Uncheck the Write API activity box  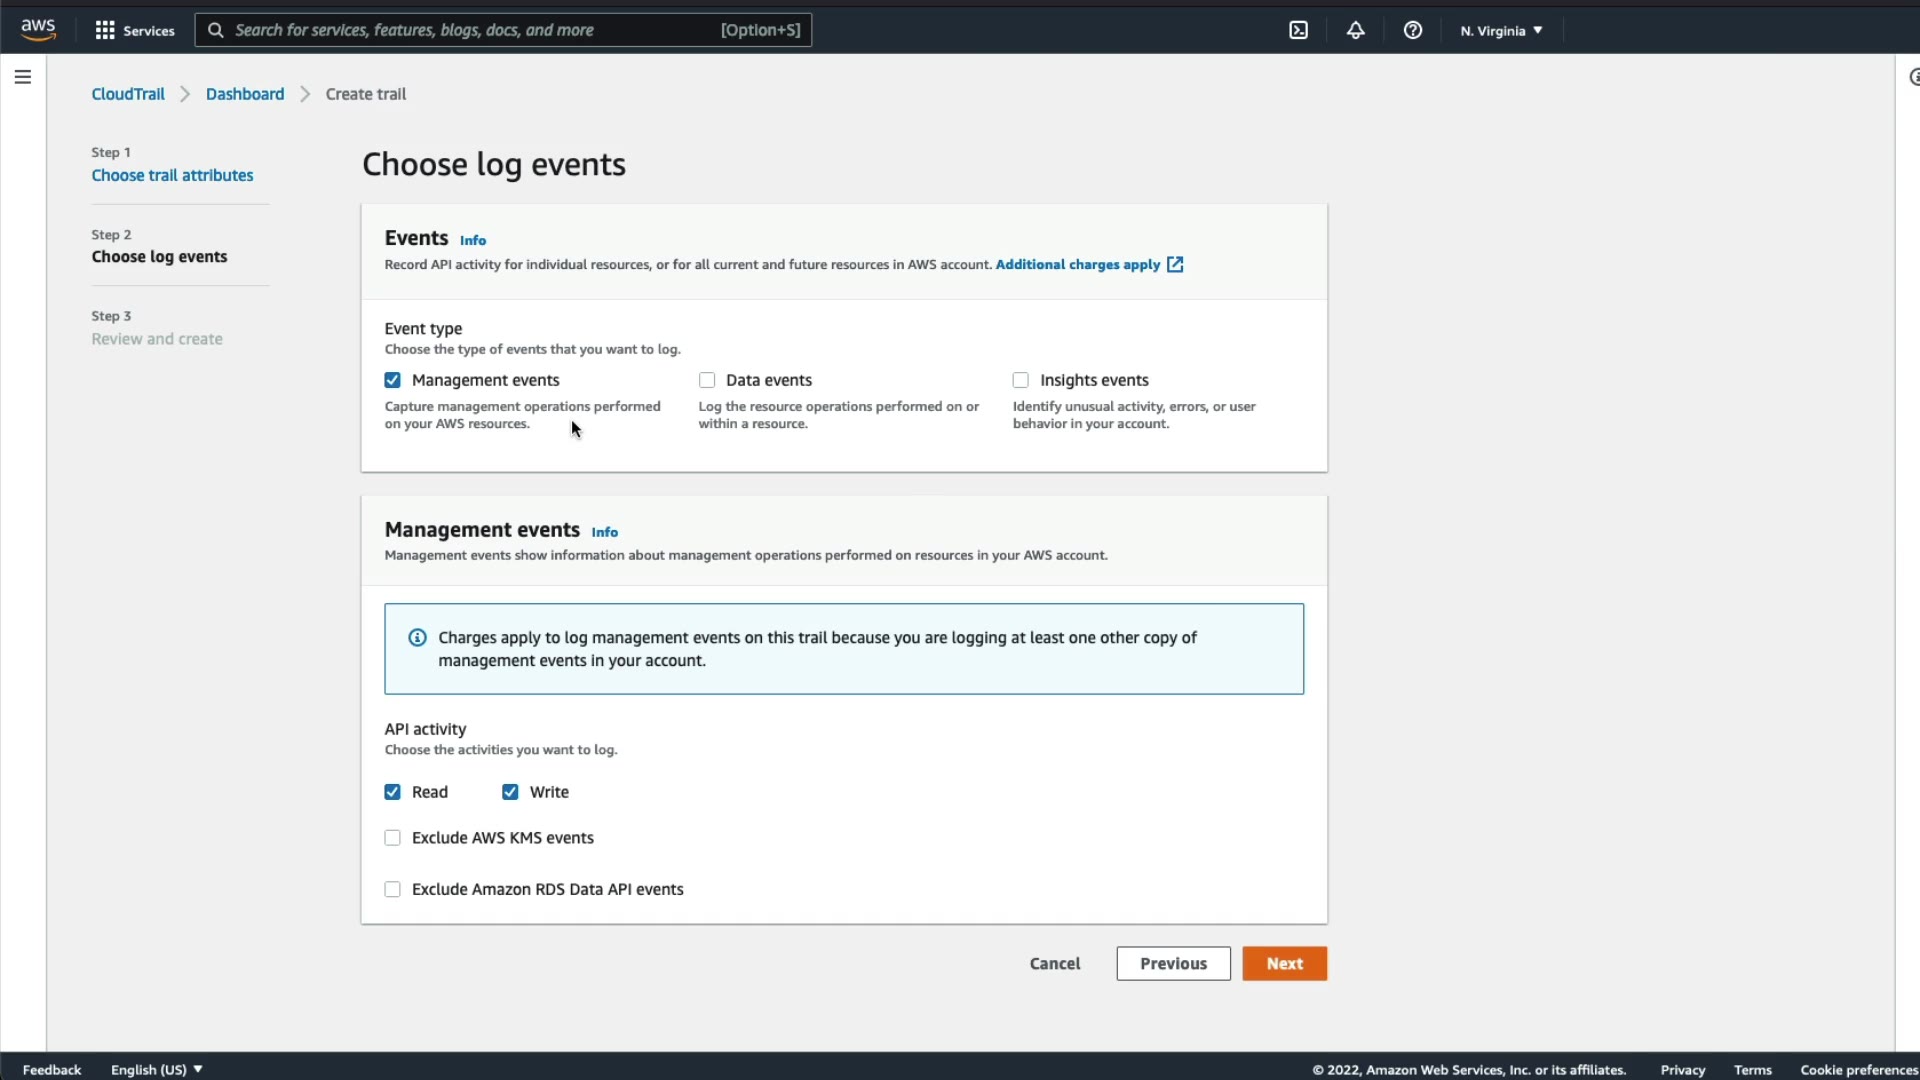coord(510,792)
